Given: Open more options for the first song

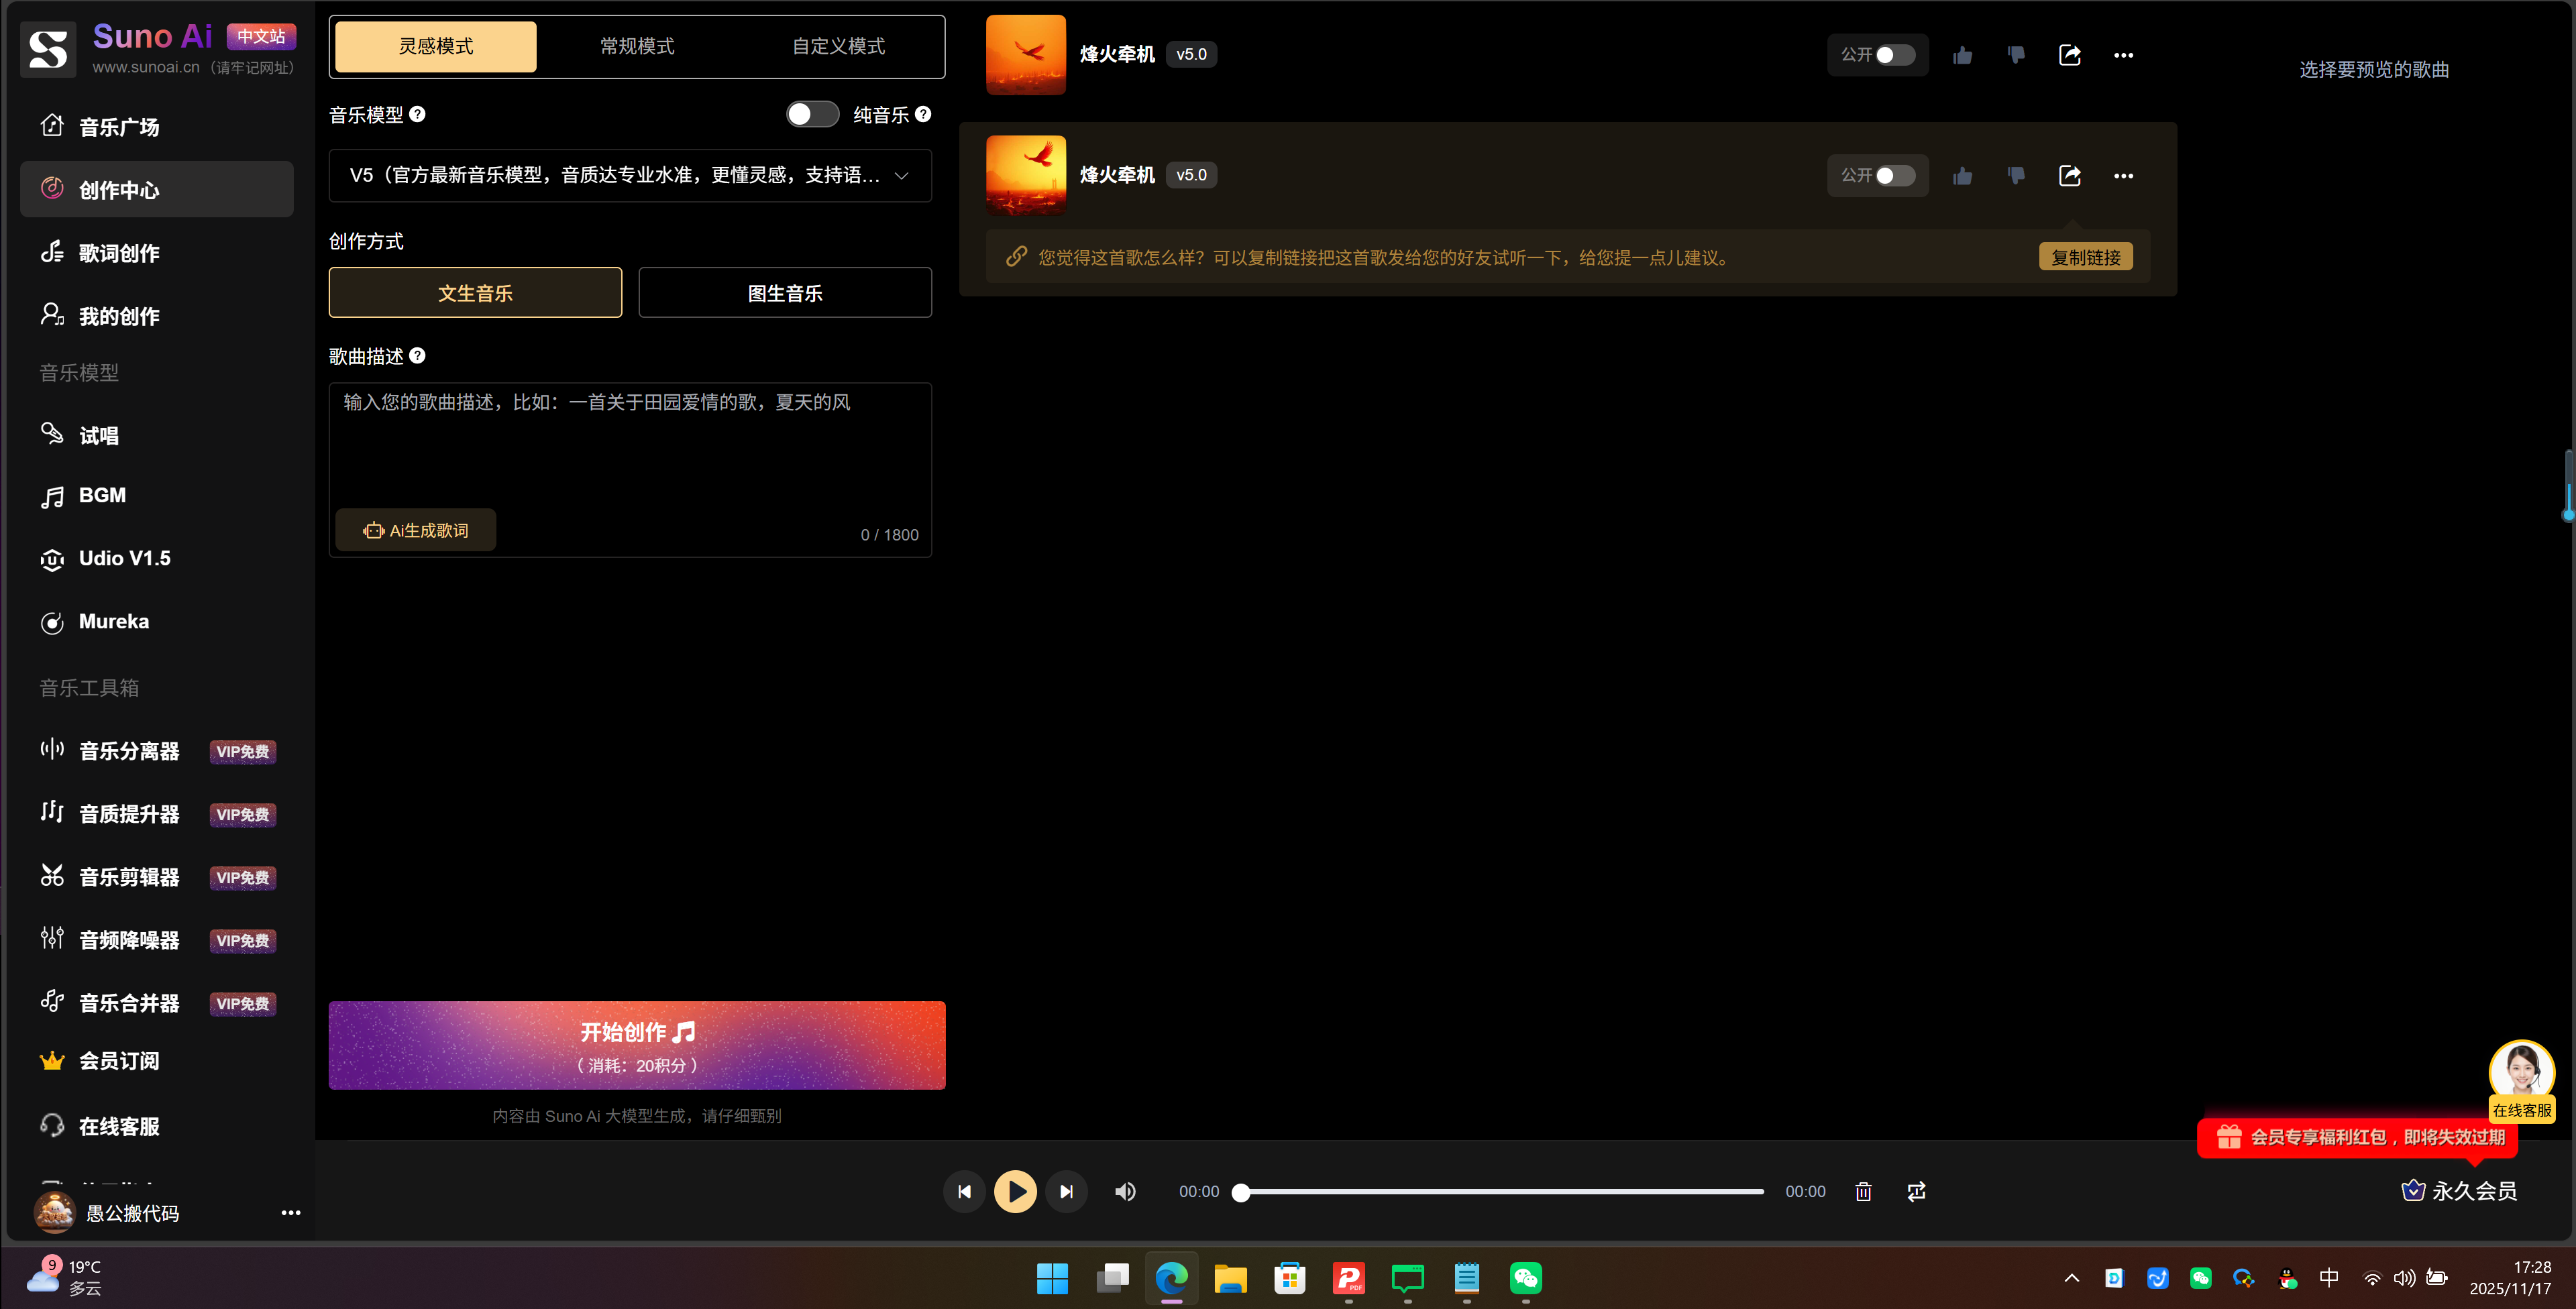Looking at the screenshot, I should pyautogui.click(x=2123, y=55).
